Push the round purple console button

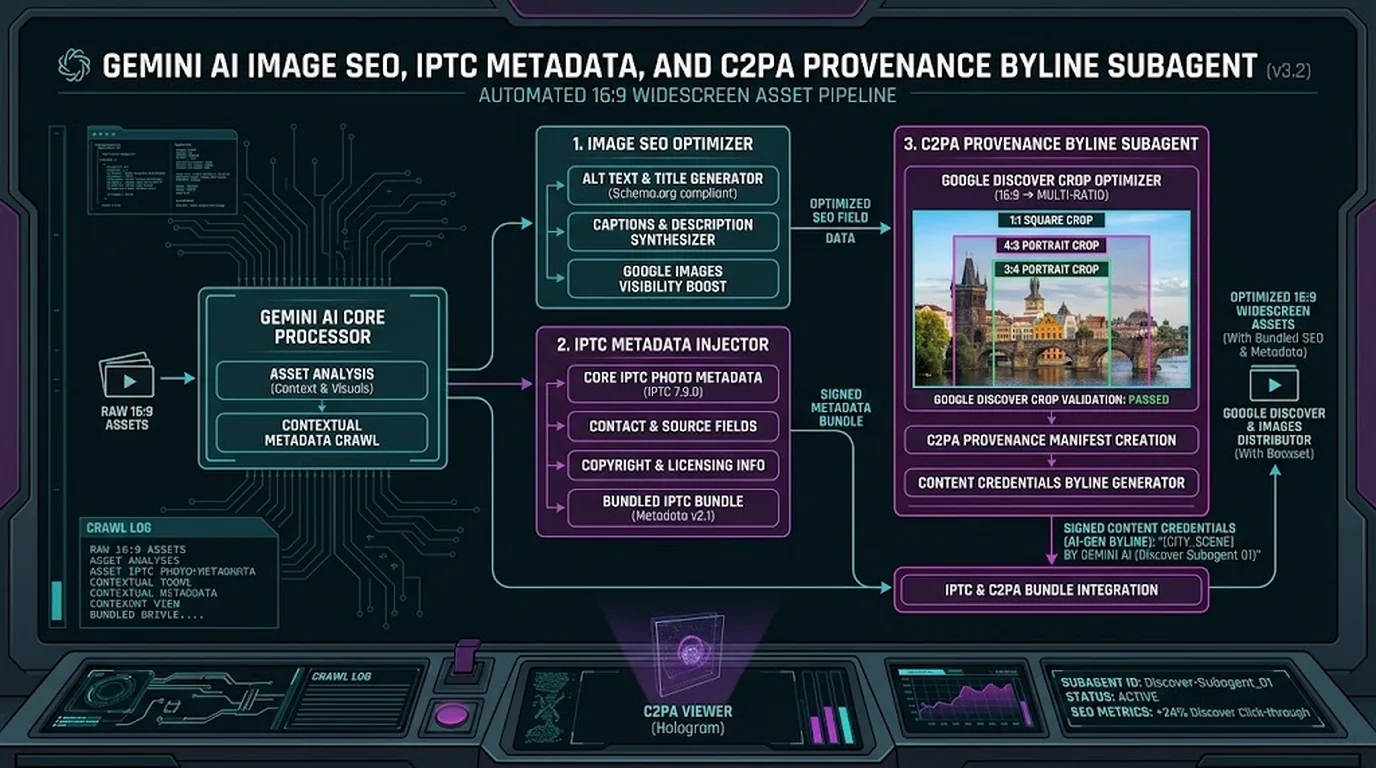[452, 715]
